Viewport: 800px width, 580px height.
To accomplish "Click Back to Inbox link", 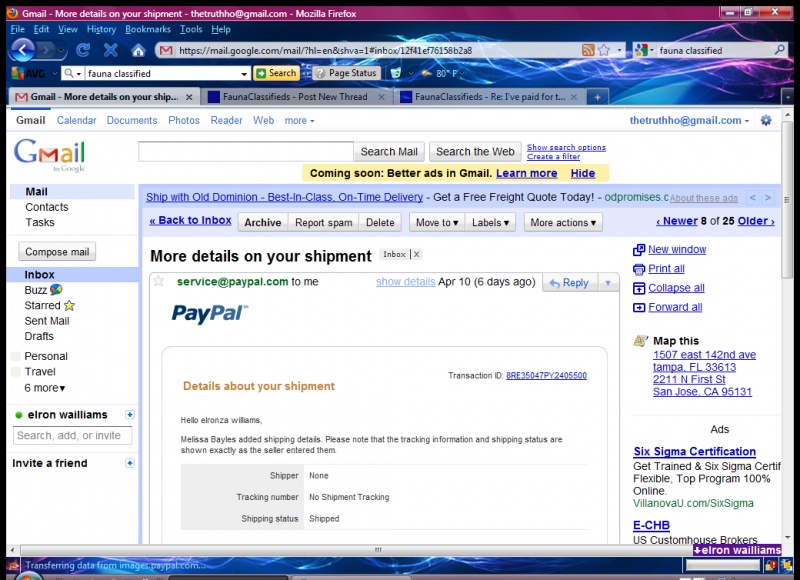I will coord(190,220).
